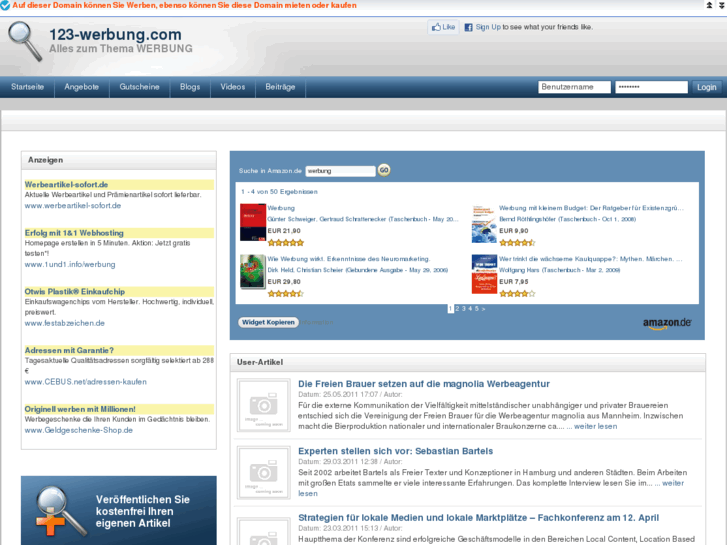Open the Startseite menu item
Image resolution: width=727 pixels, height=545 pixels.
click(27, 87)
